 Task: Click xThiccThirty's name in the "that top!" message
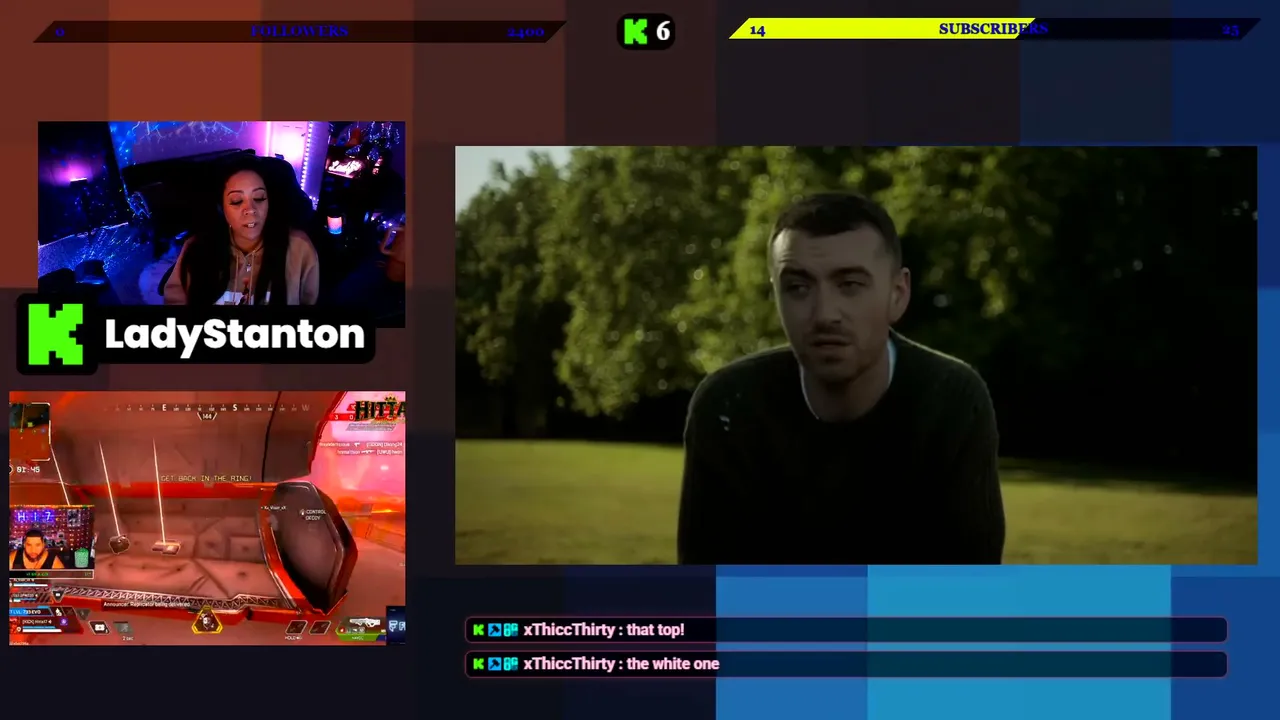point(568,630)
